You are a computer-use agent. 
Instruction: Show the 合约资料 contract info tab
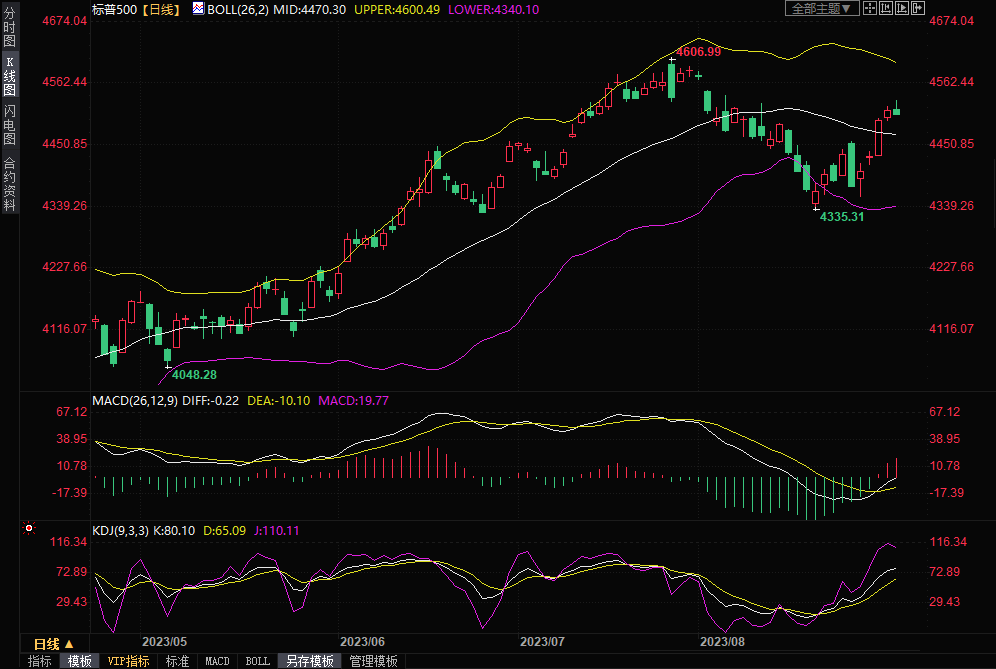[x=9, y=184]
